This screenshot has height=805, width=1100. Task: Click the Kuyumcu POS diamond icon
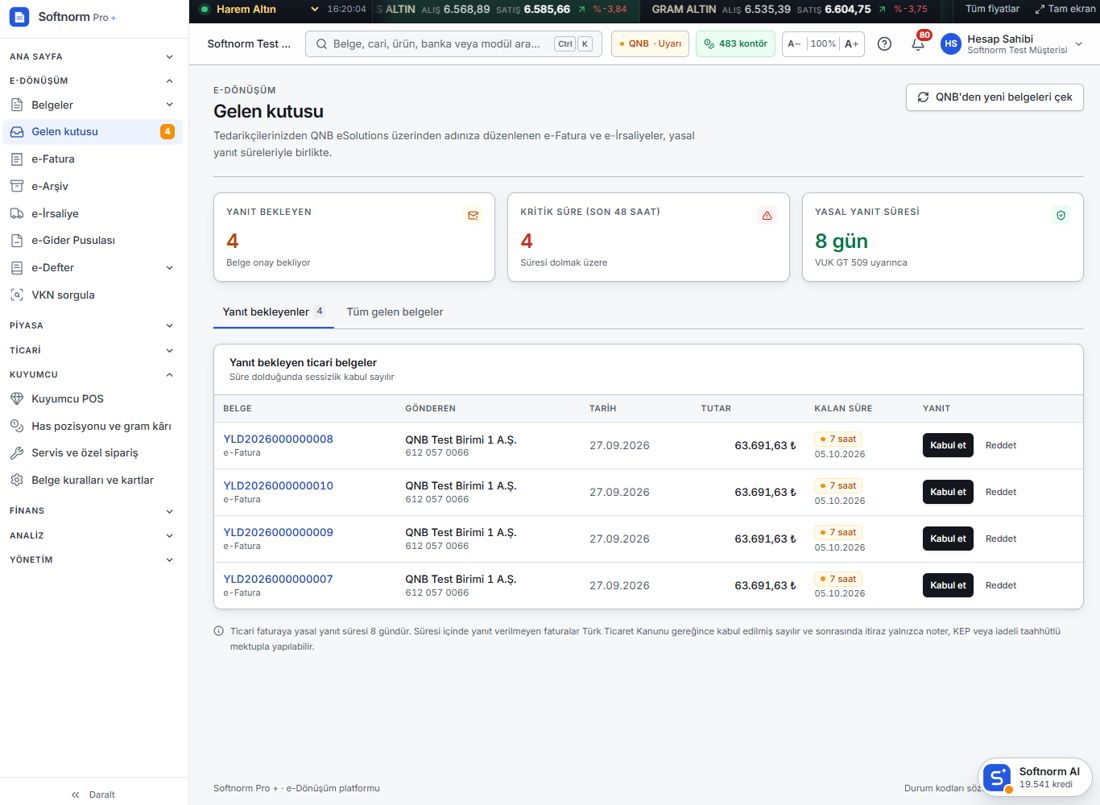click(17, 399)
